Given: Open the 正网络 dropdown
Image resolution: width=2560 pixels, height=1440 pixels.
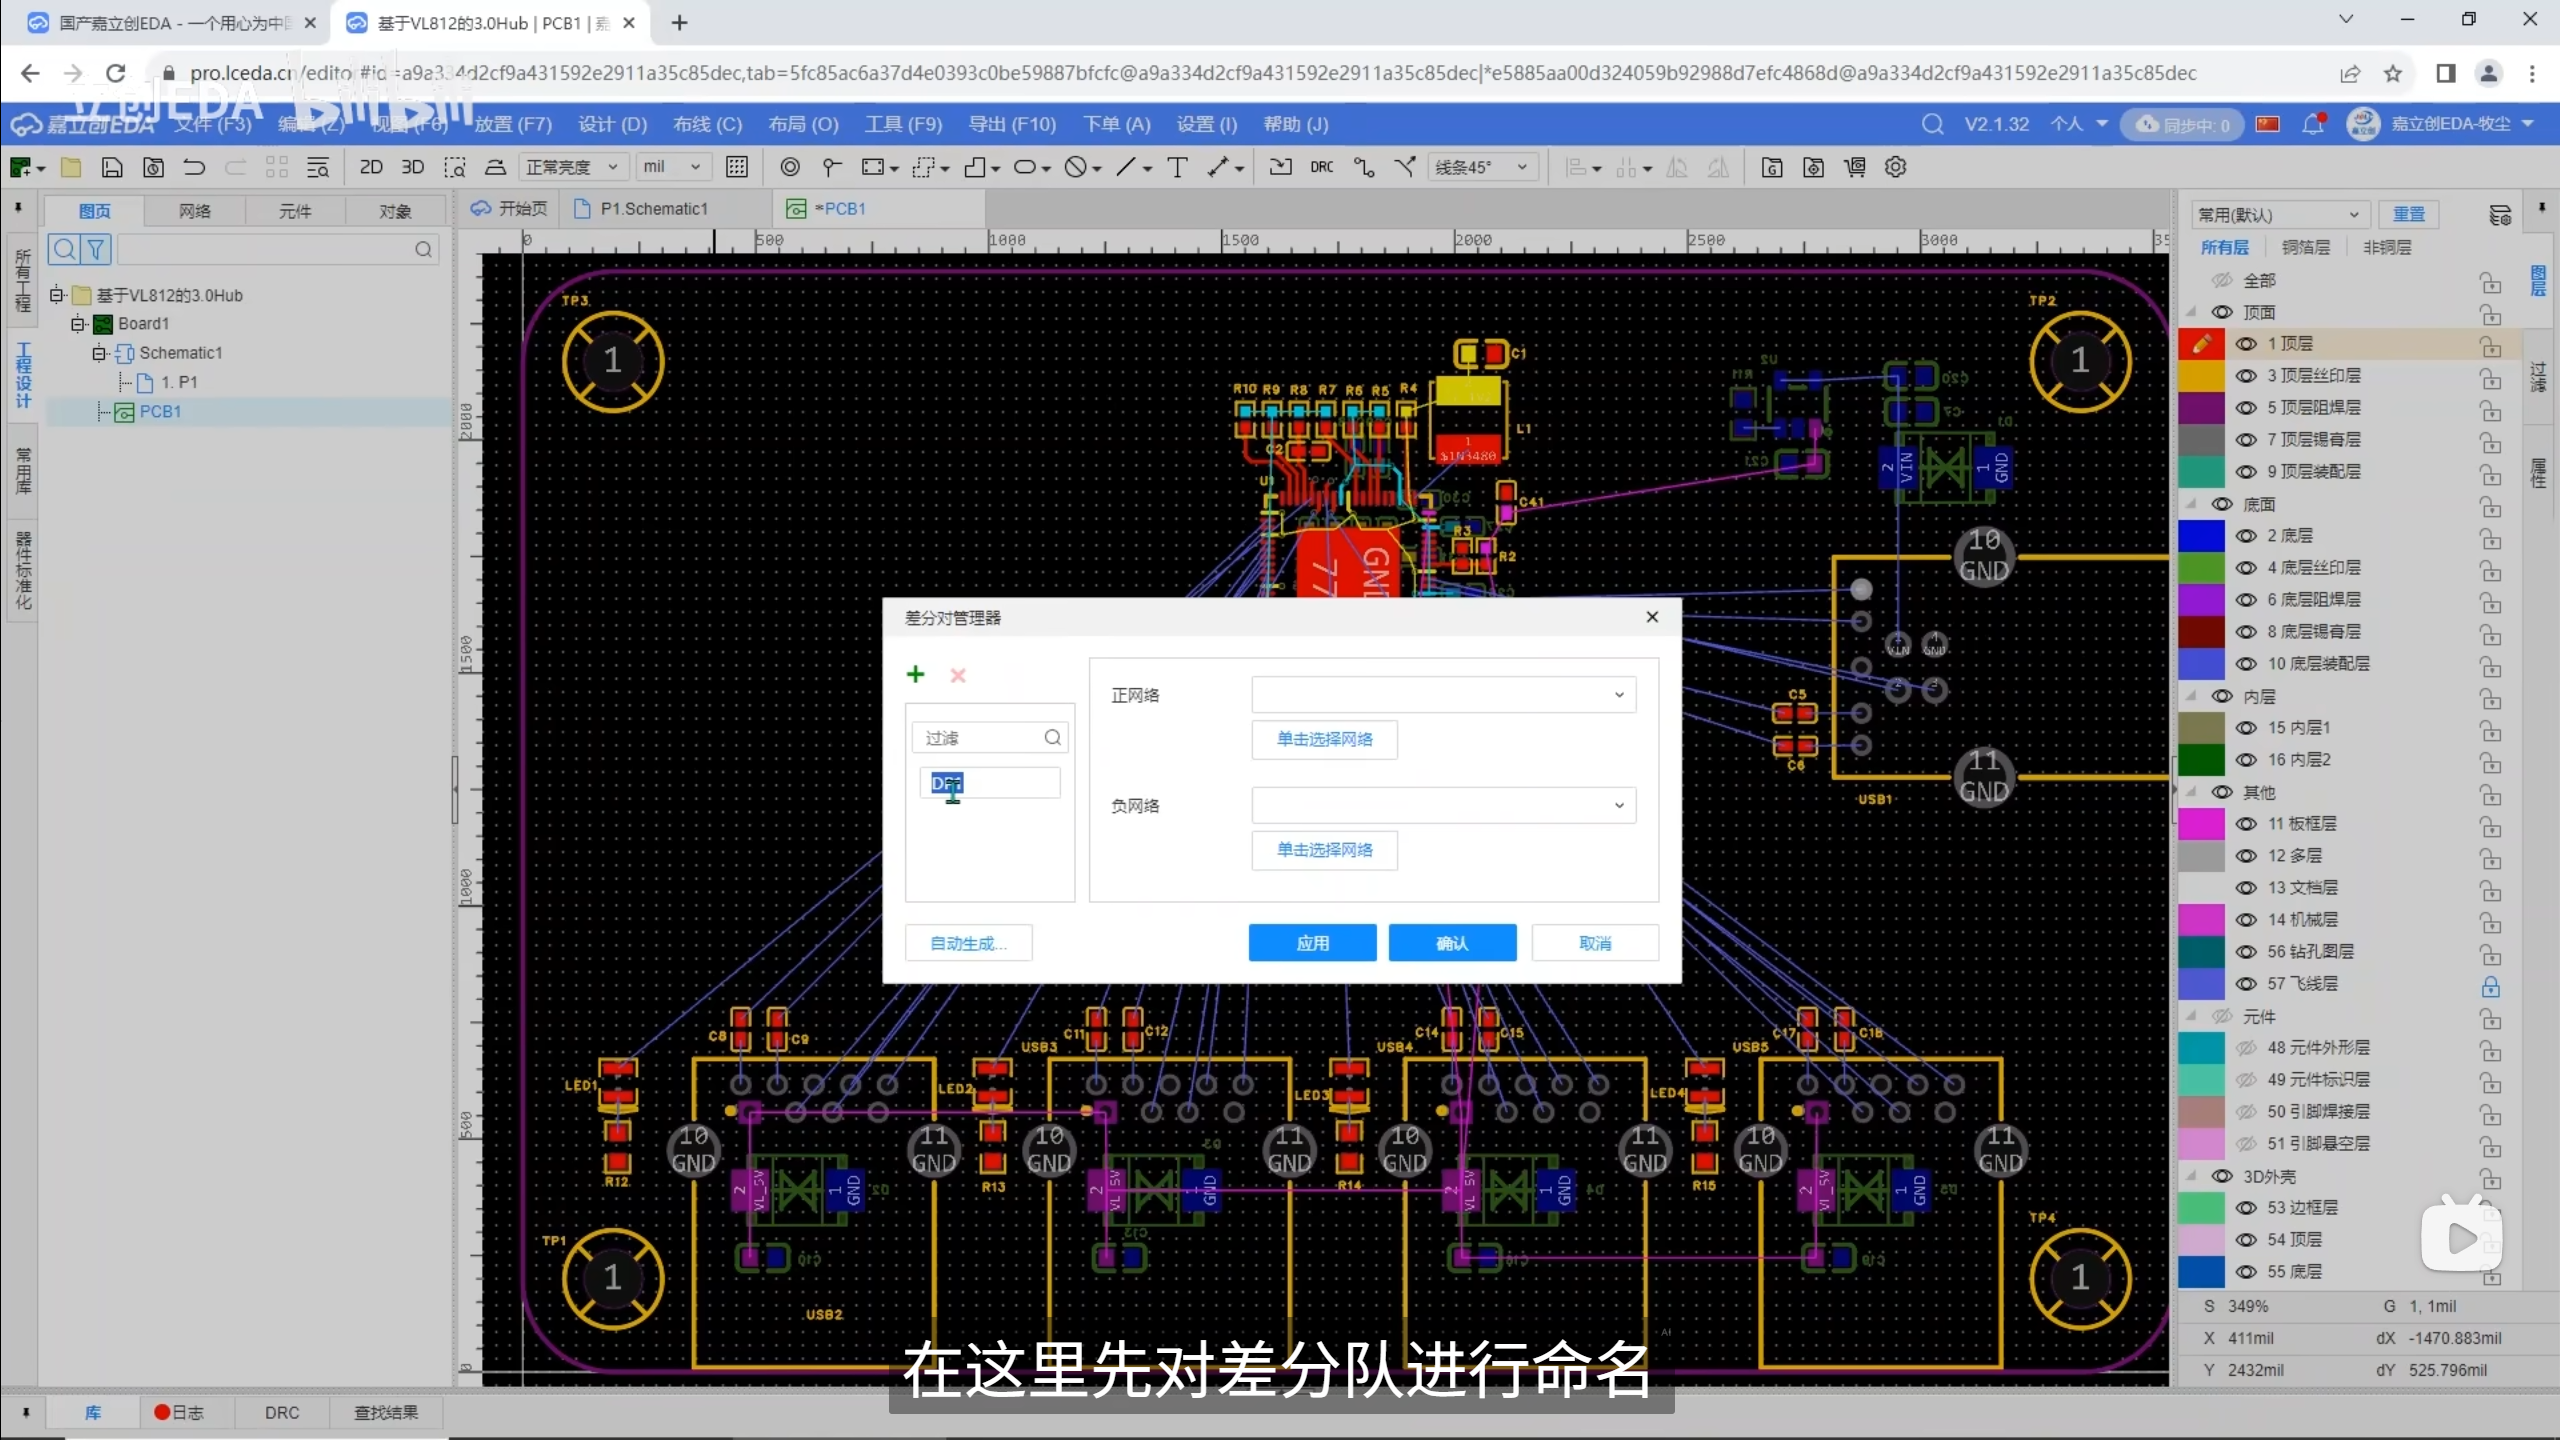Looking at the screenshot, I should pyautogui.click(x=1443, y=695).
